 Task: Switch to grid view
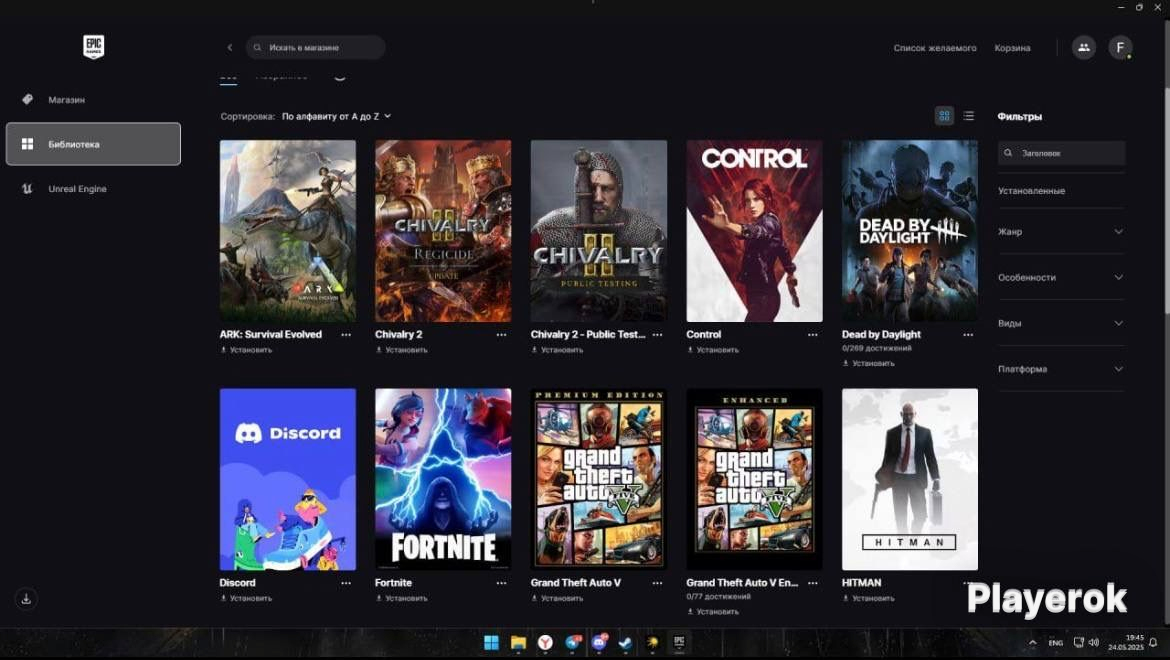(944, 116)
